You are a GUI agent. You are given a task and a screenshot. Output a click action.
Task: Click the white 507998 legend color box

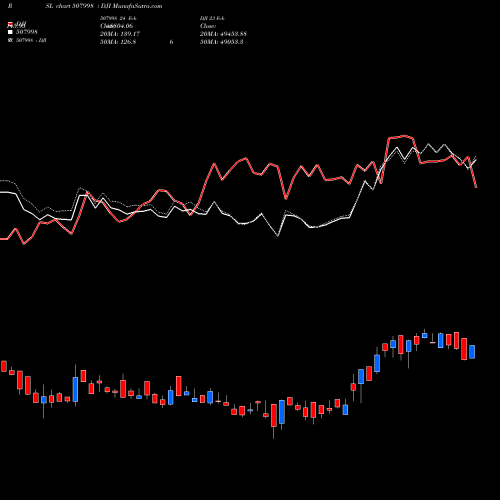tap(10, 32)
